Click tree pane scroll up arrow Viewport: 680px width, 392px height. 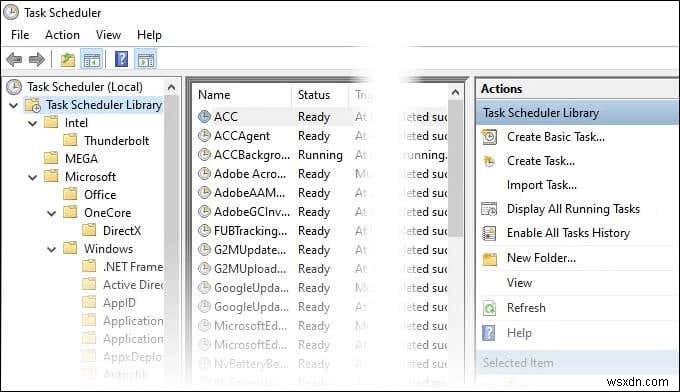pyautogui.click(x=172, y=88)
